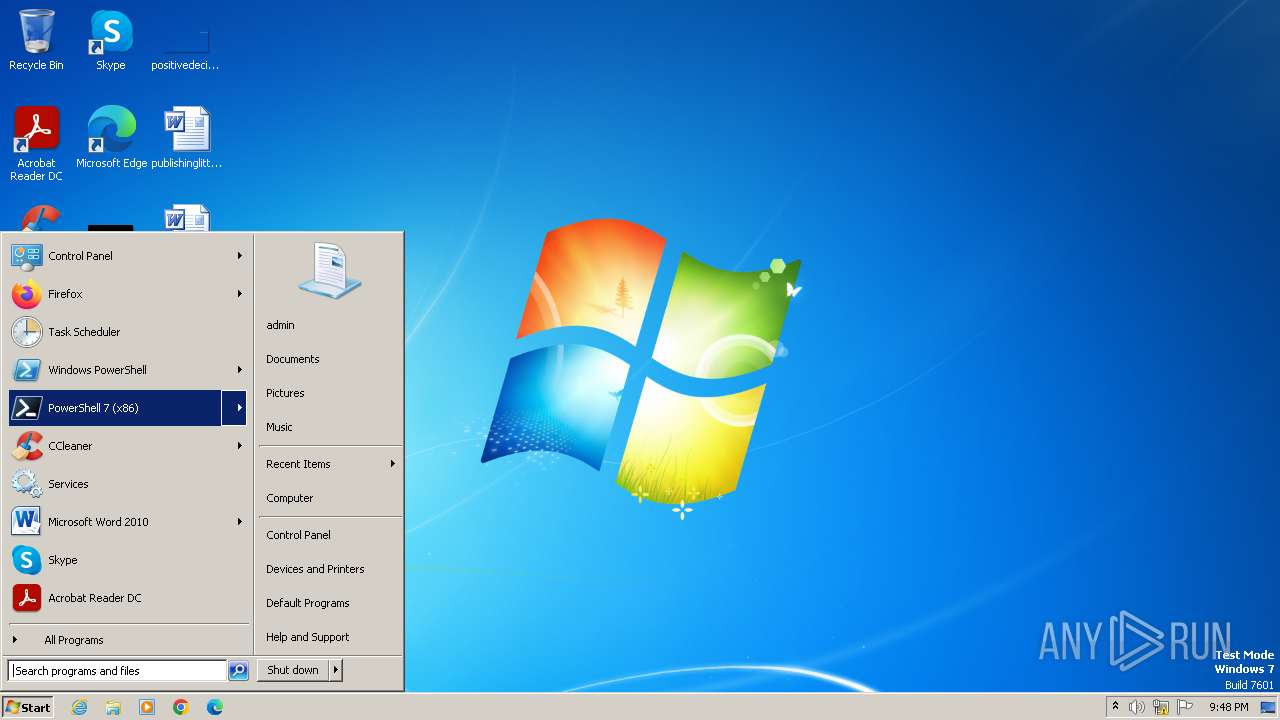Click the Search programs and files box
The width and height of the screenshot is (1280, 720).
tap(117, 671)
